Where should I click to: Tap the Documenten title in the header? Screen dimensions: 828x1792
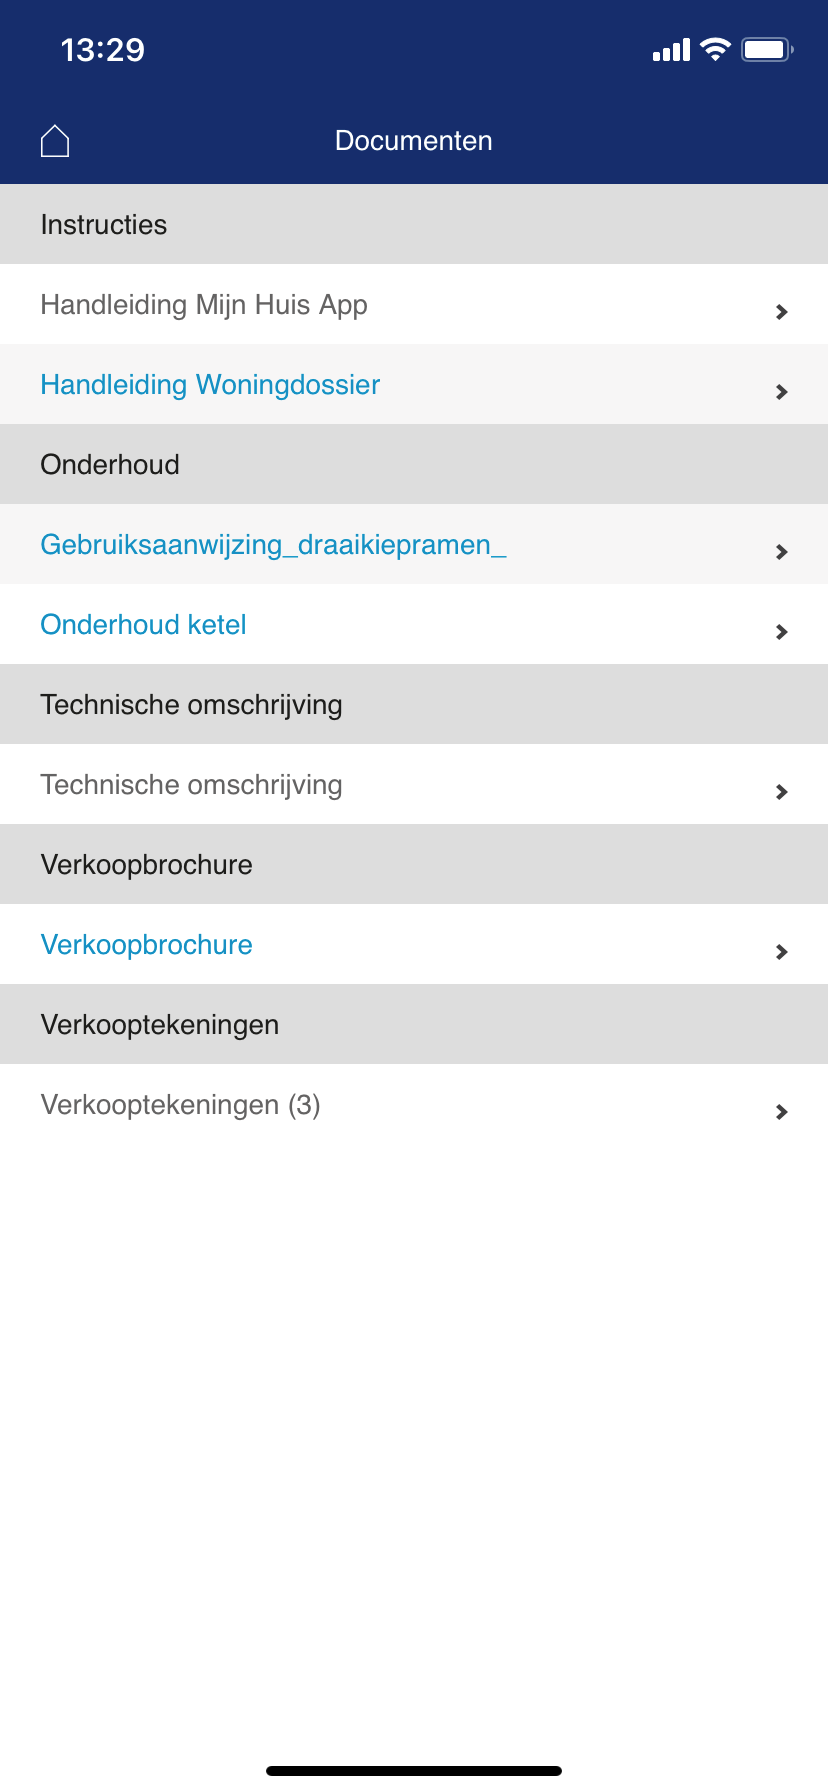tap(414, 140)
